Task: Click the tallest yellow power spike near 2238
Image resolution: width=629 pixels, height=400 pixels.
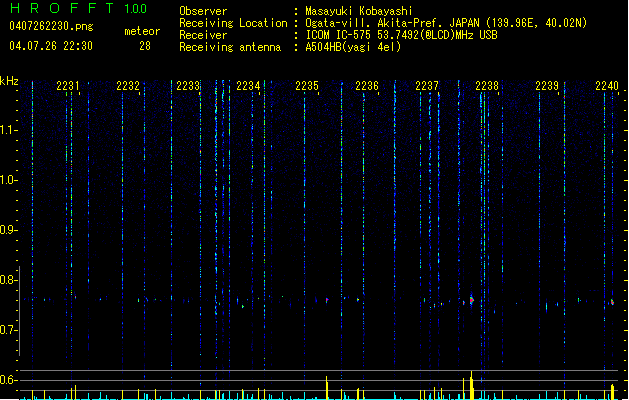Action: [x=472, y=385]
